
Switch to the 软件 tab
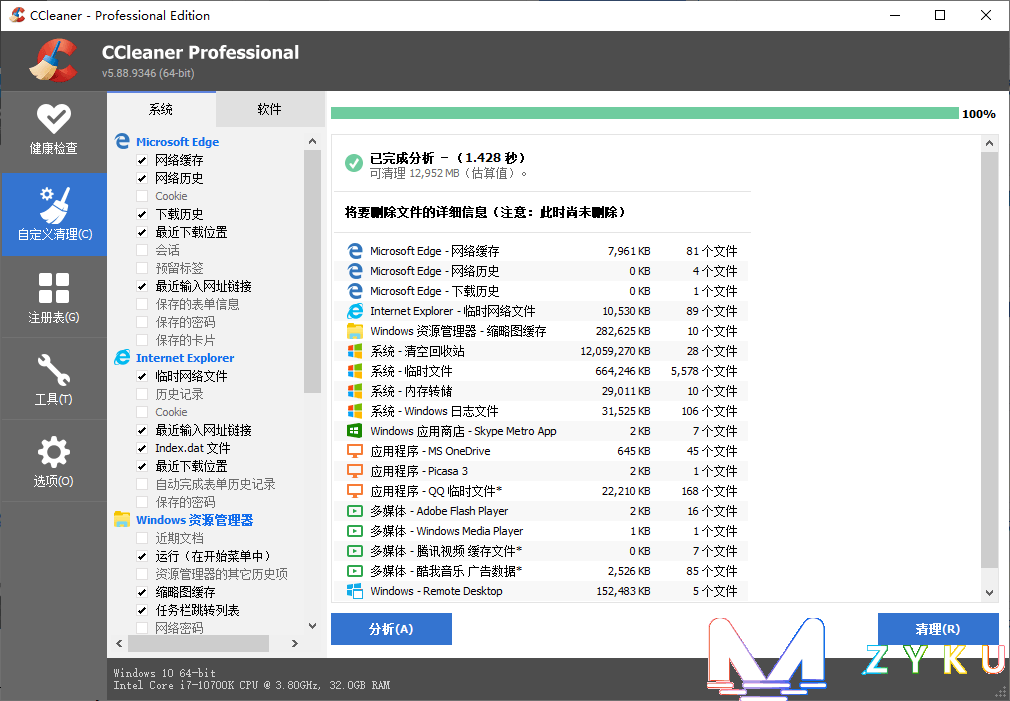click(269, 109)
